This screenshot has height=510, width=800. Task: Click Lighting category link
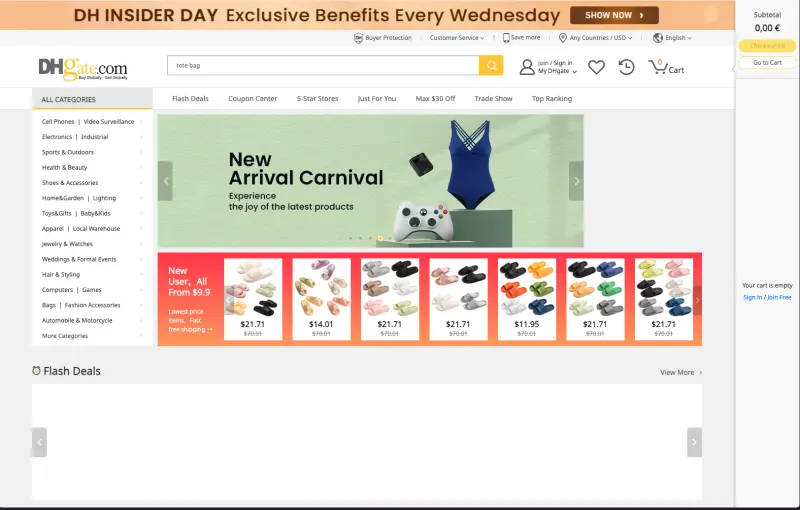(x=104, y=198)
